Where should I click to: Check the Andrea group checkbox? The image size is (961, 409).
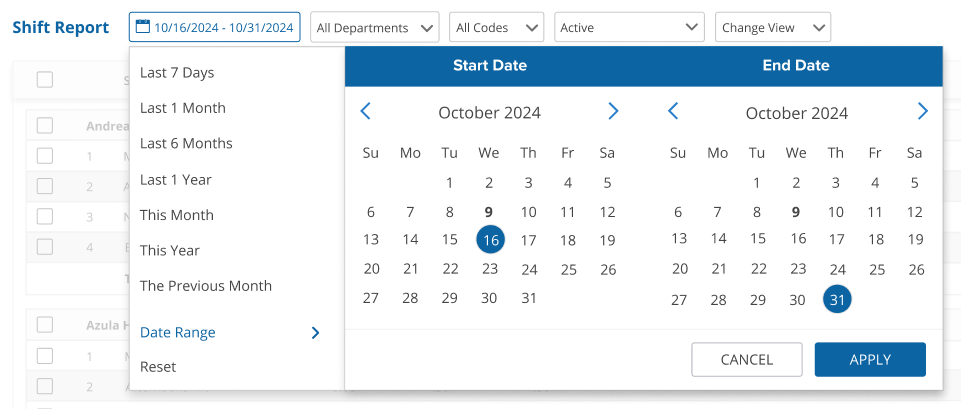[x=45, y=126]
